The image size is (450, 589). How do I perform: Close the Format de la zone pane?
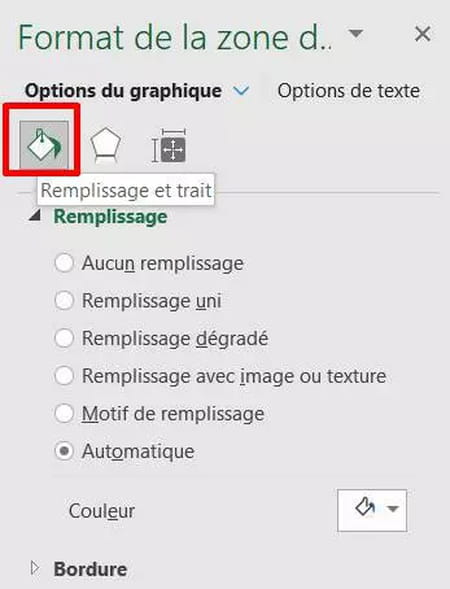423,34
